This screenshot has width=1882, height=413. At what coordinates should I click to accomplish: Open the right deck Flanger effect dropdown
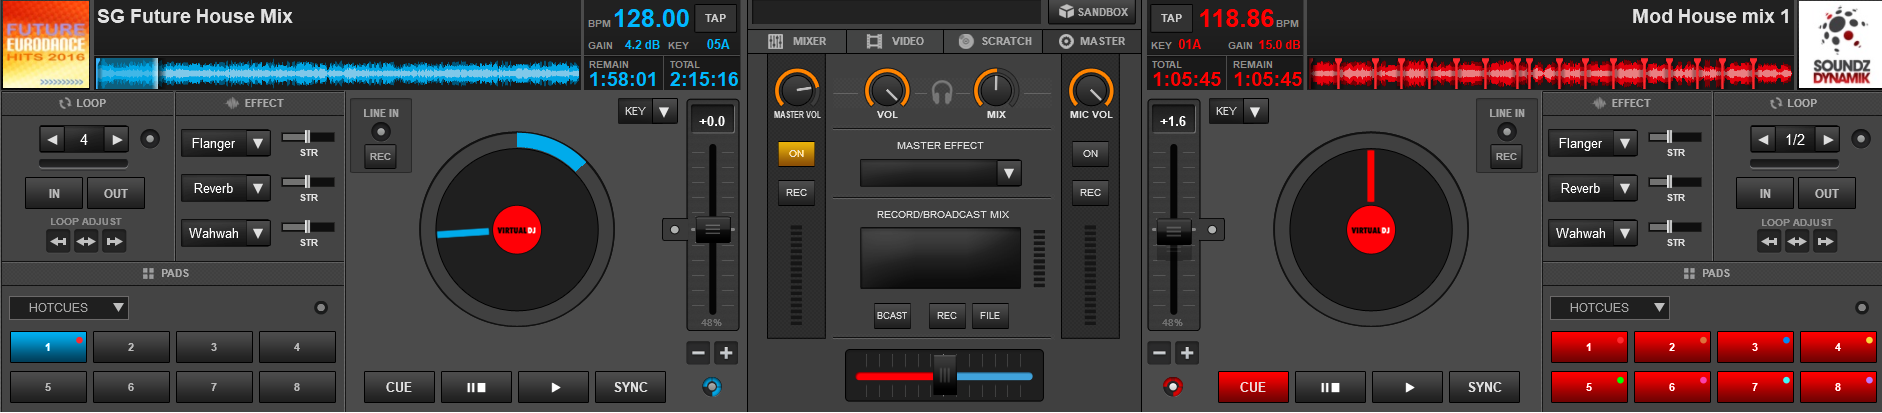coord(1625,144)
